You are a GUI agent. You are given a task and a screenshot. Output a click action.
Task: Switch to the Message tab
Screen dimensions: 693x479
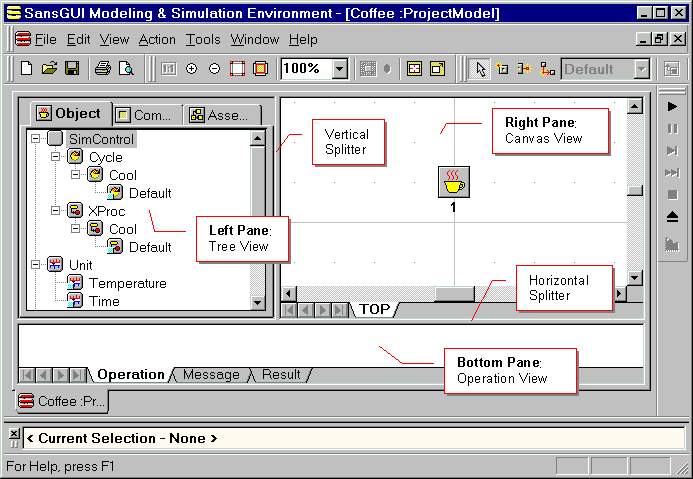tap(211, 375)
